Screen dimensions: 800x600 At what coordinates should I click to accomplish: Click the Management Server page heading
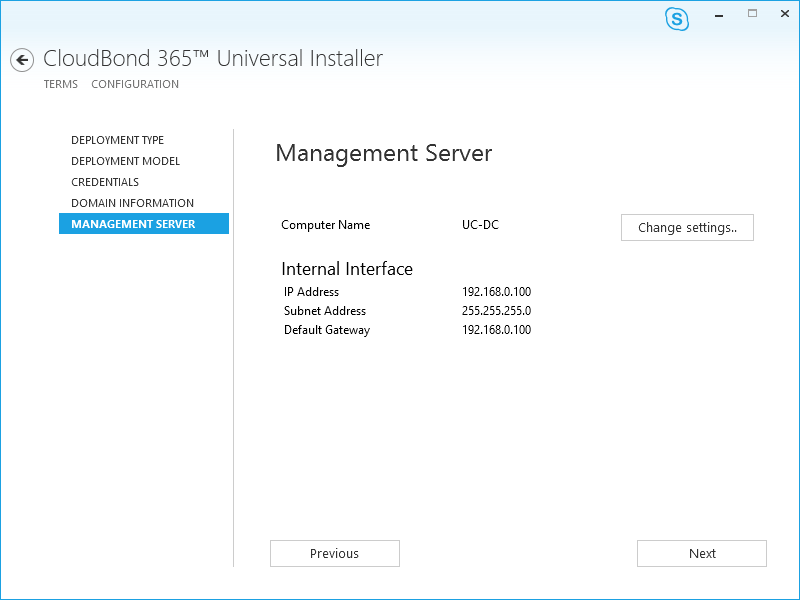[x=384, y=154]
